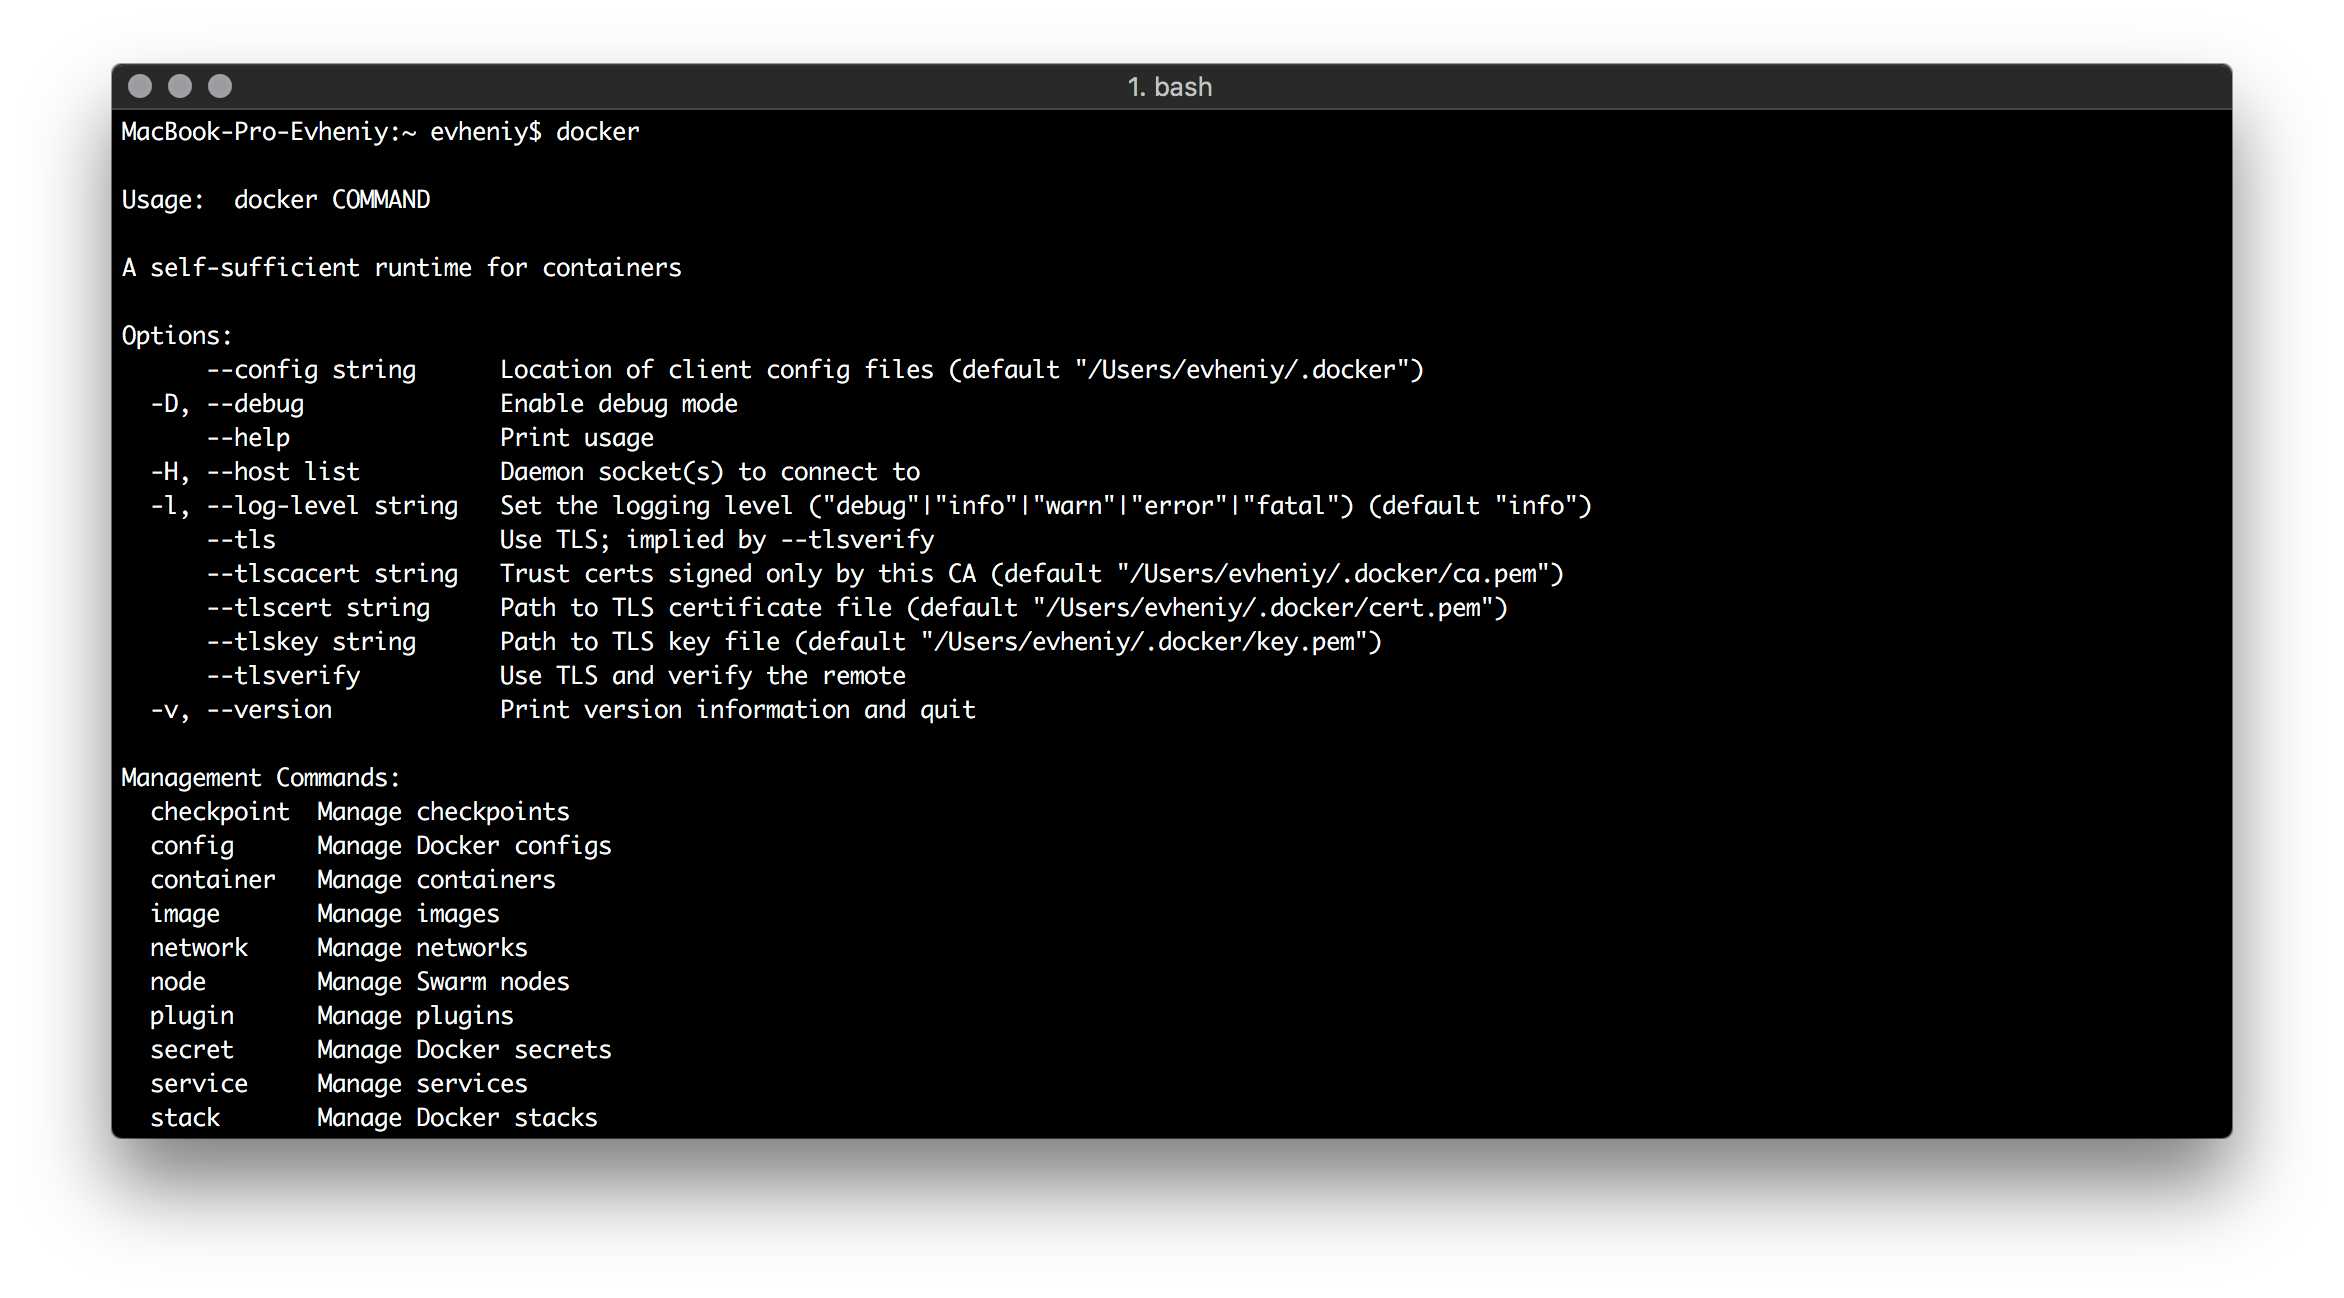Click the 'node' Manage Swarm nodes line
2344x1298 pixels.
pos(178,981)
